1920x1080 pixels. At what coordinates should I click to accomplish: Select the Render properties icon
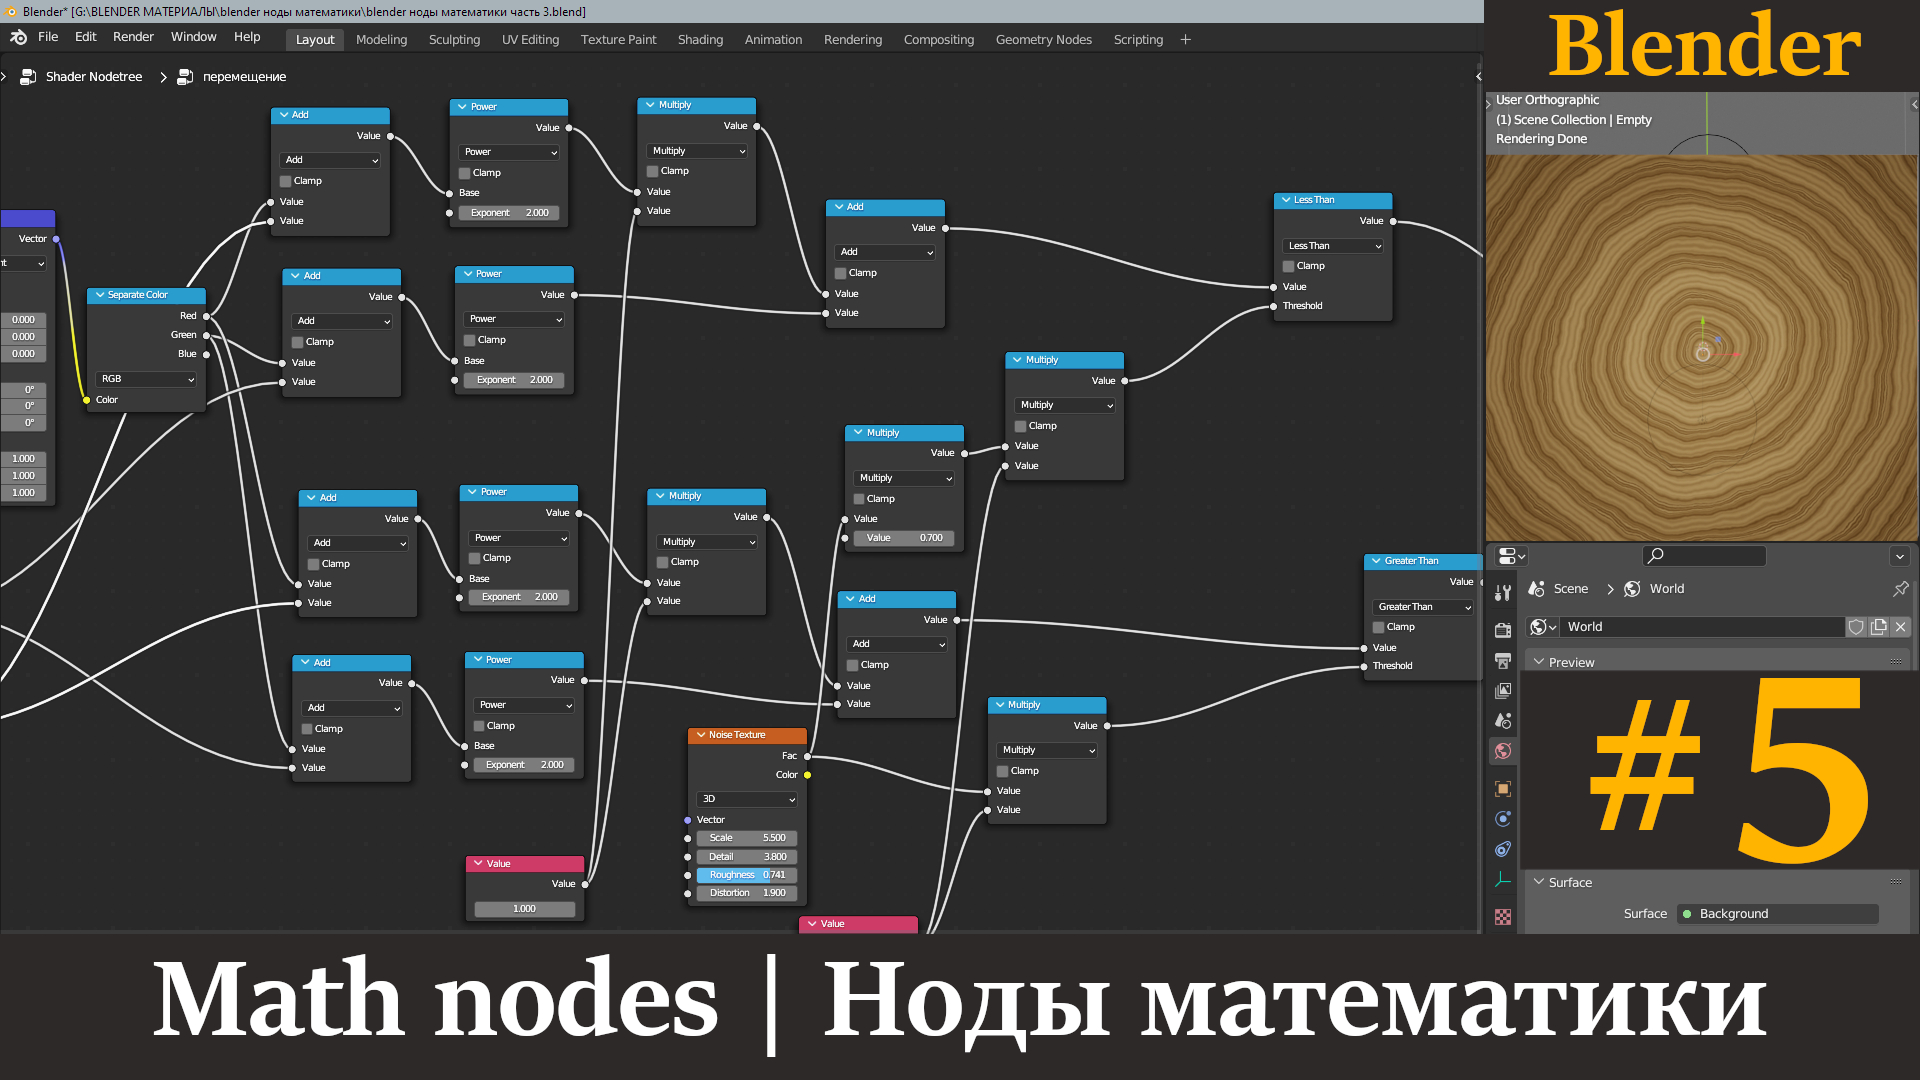(1503, 632)
